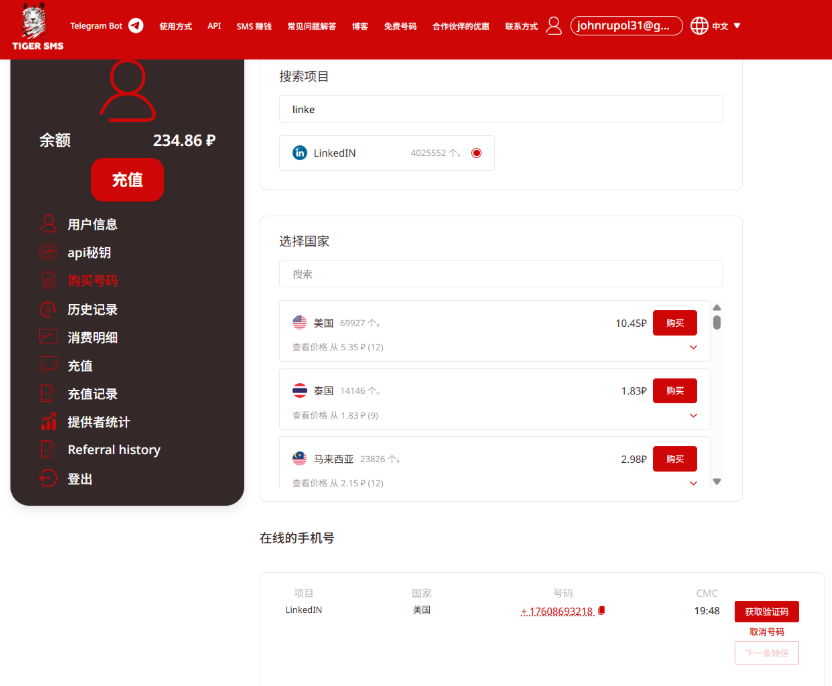Open 博客 menu item
The width and height of the screenshot is (832, 686).
click(x=360, y=26)
